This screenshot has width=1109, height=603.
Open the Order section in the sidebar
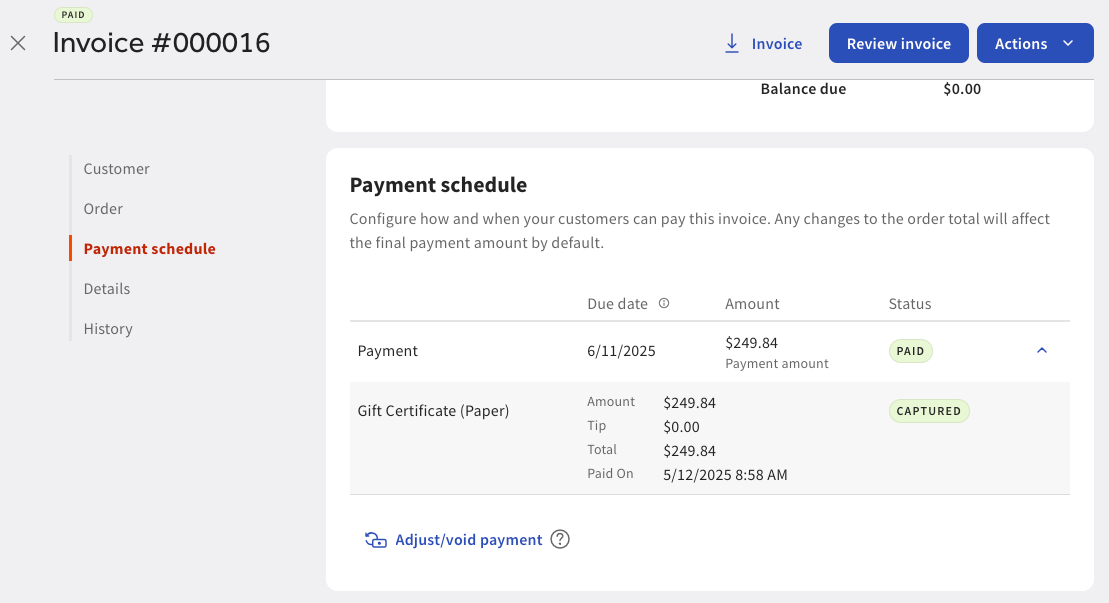pos(103,208)
